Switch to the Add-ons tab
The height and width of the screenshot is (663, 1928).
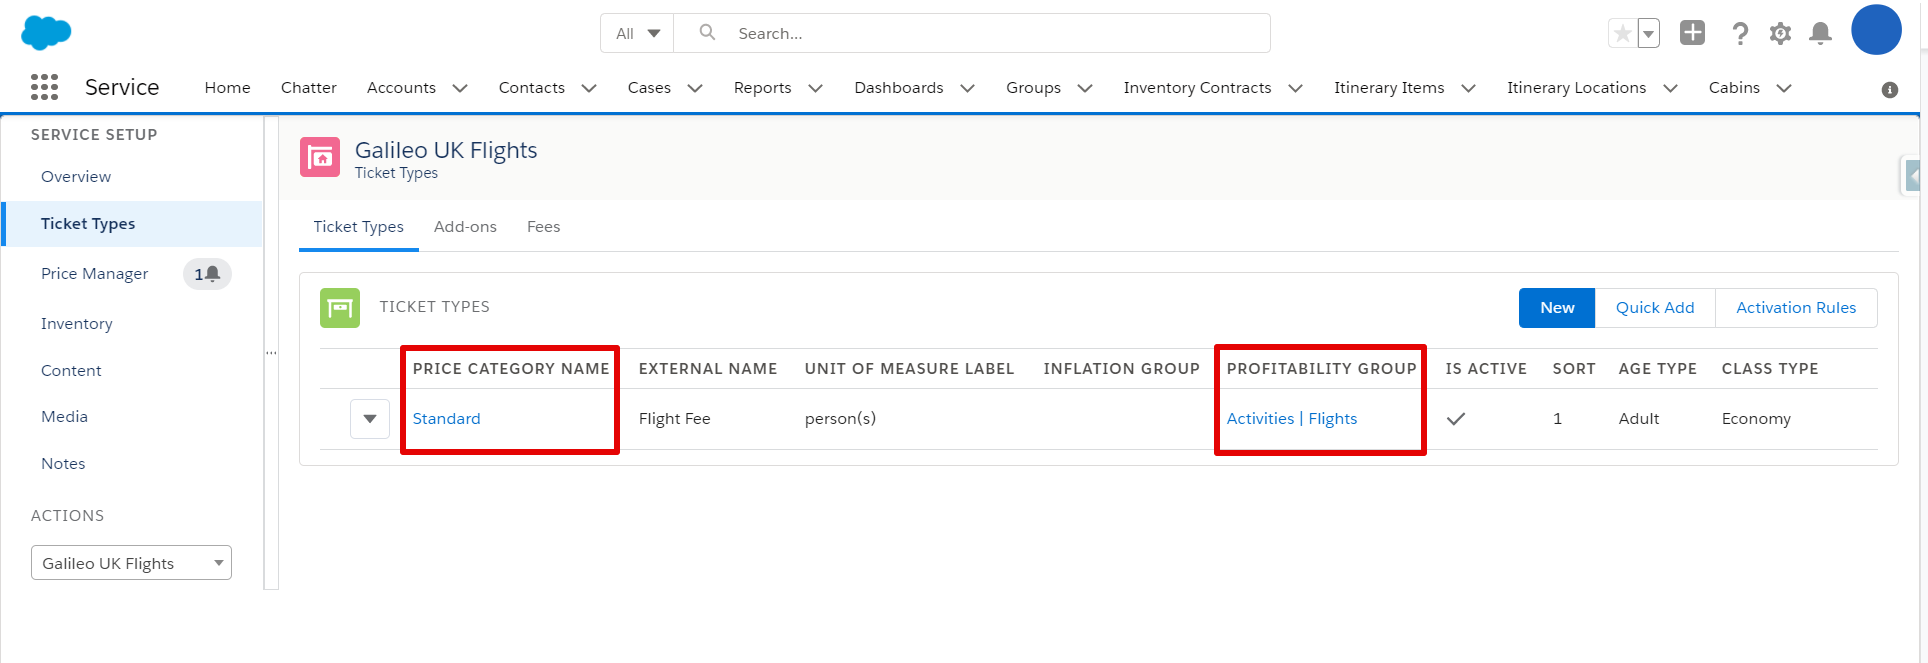coord(465,227)
